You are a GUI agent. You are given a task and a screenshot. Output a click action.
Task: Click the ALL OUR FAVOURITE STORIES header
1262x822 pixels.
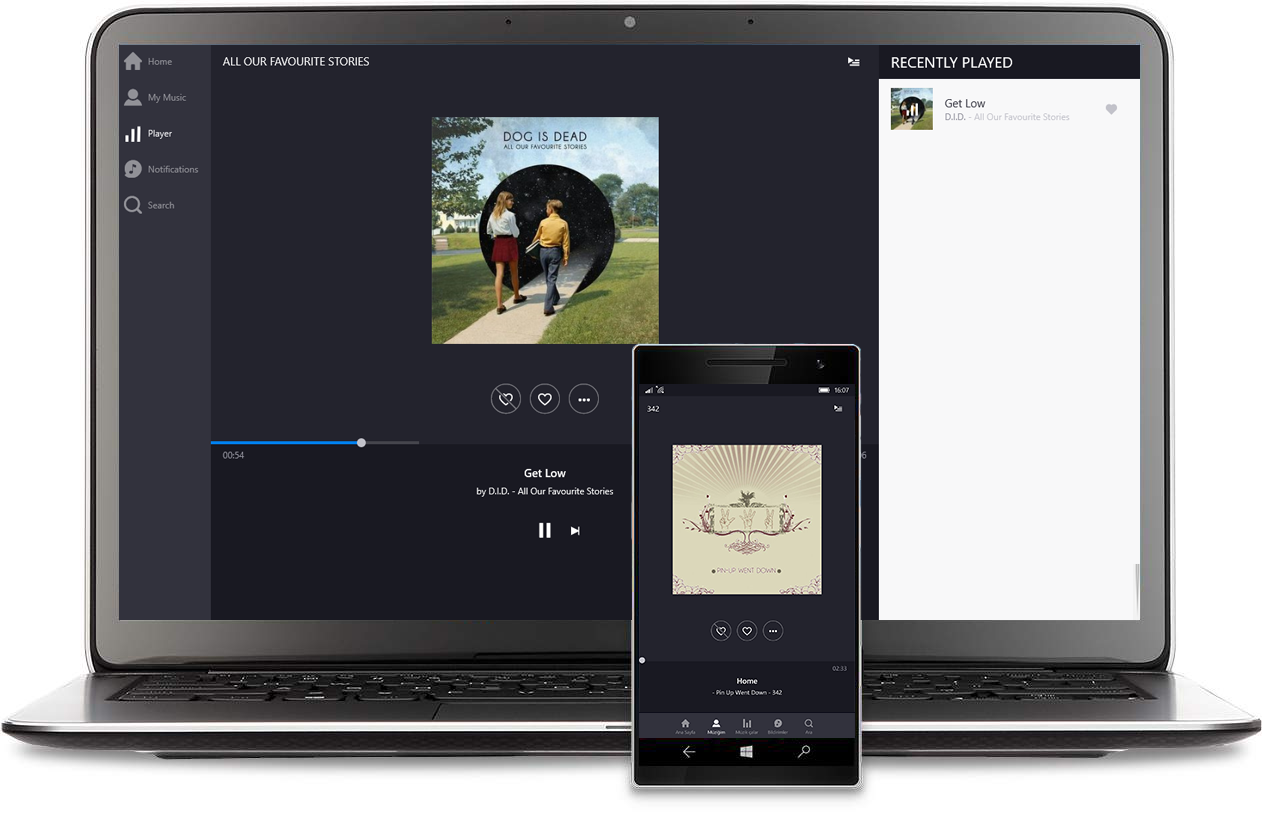click(x=296, y=61)
